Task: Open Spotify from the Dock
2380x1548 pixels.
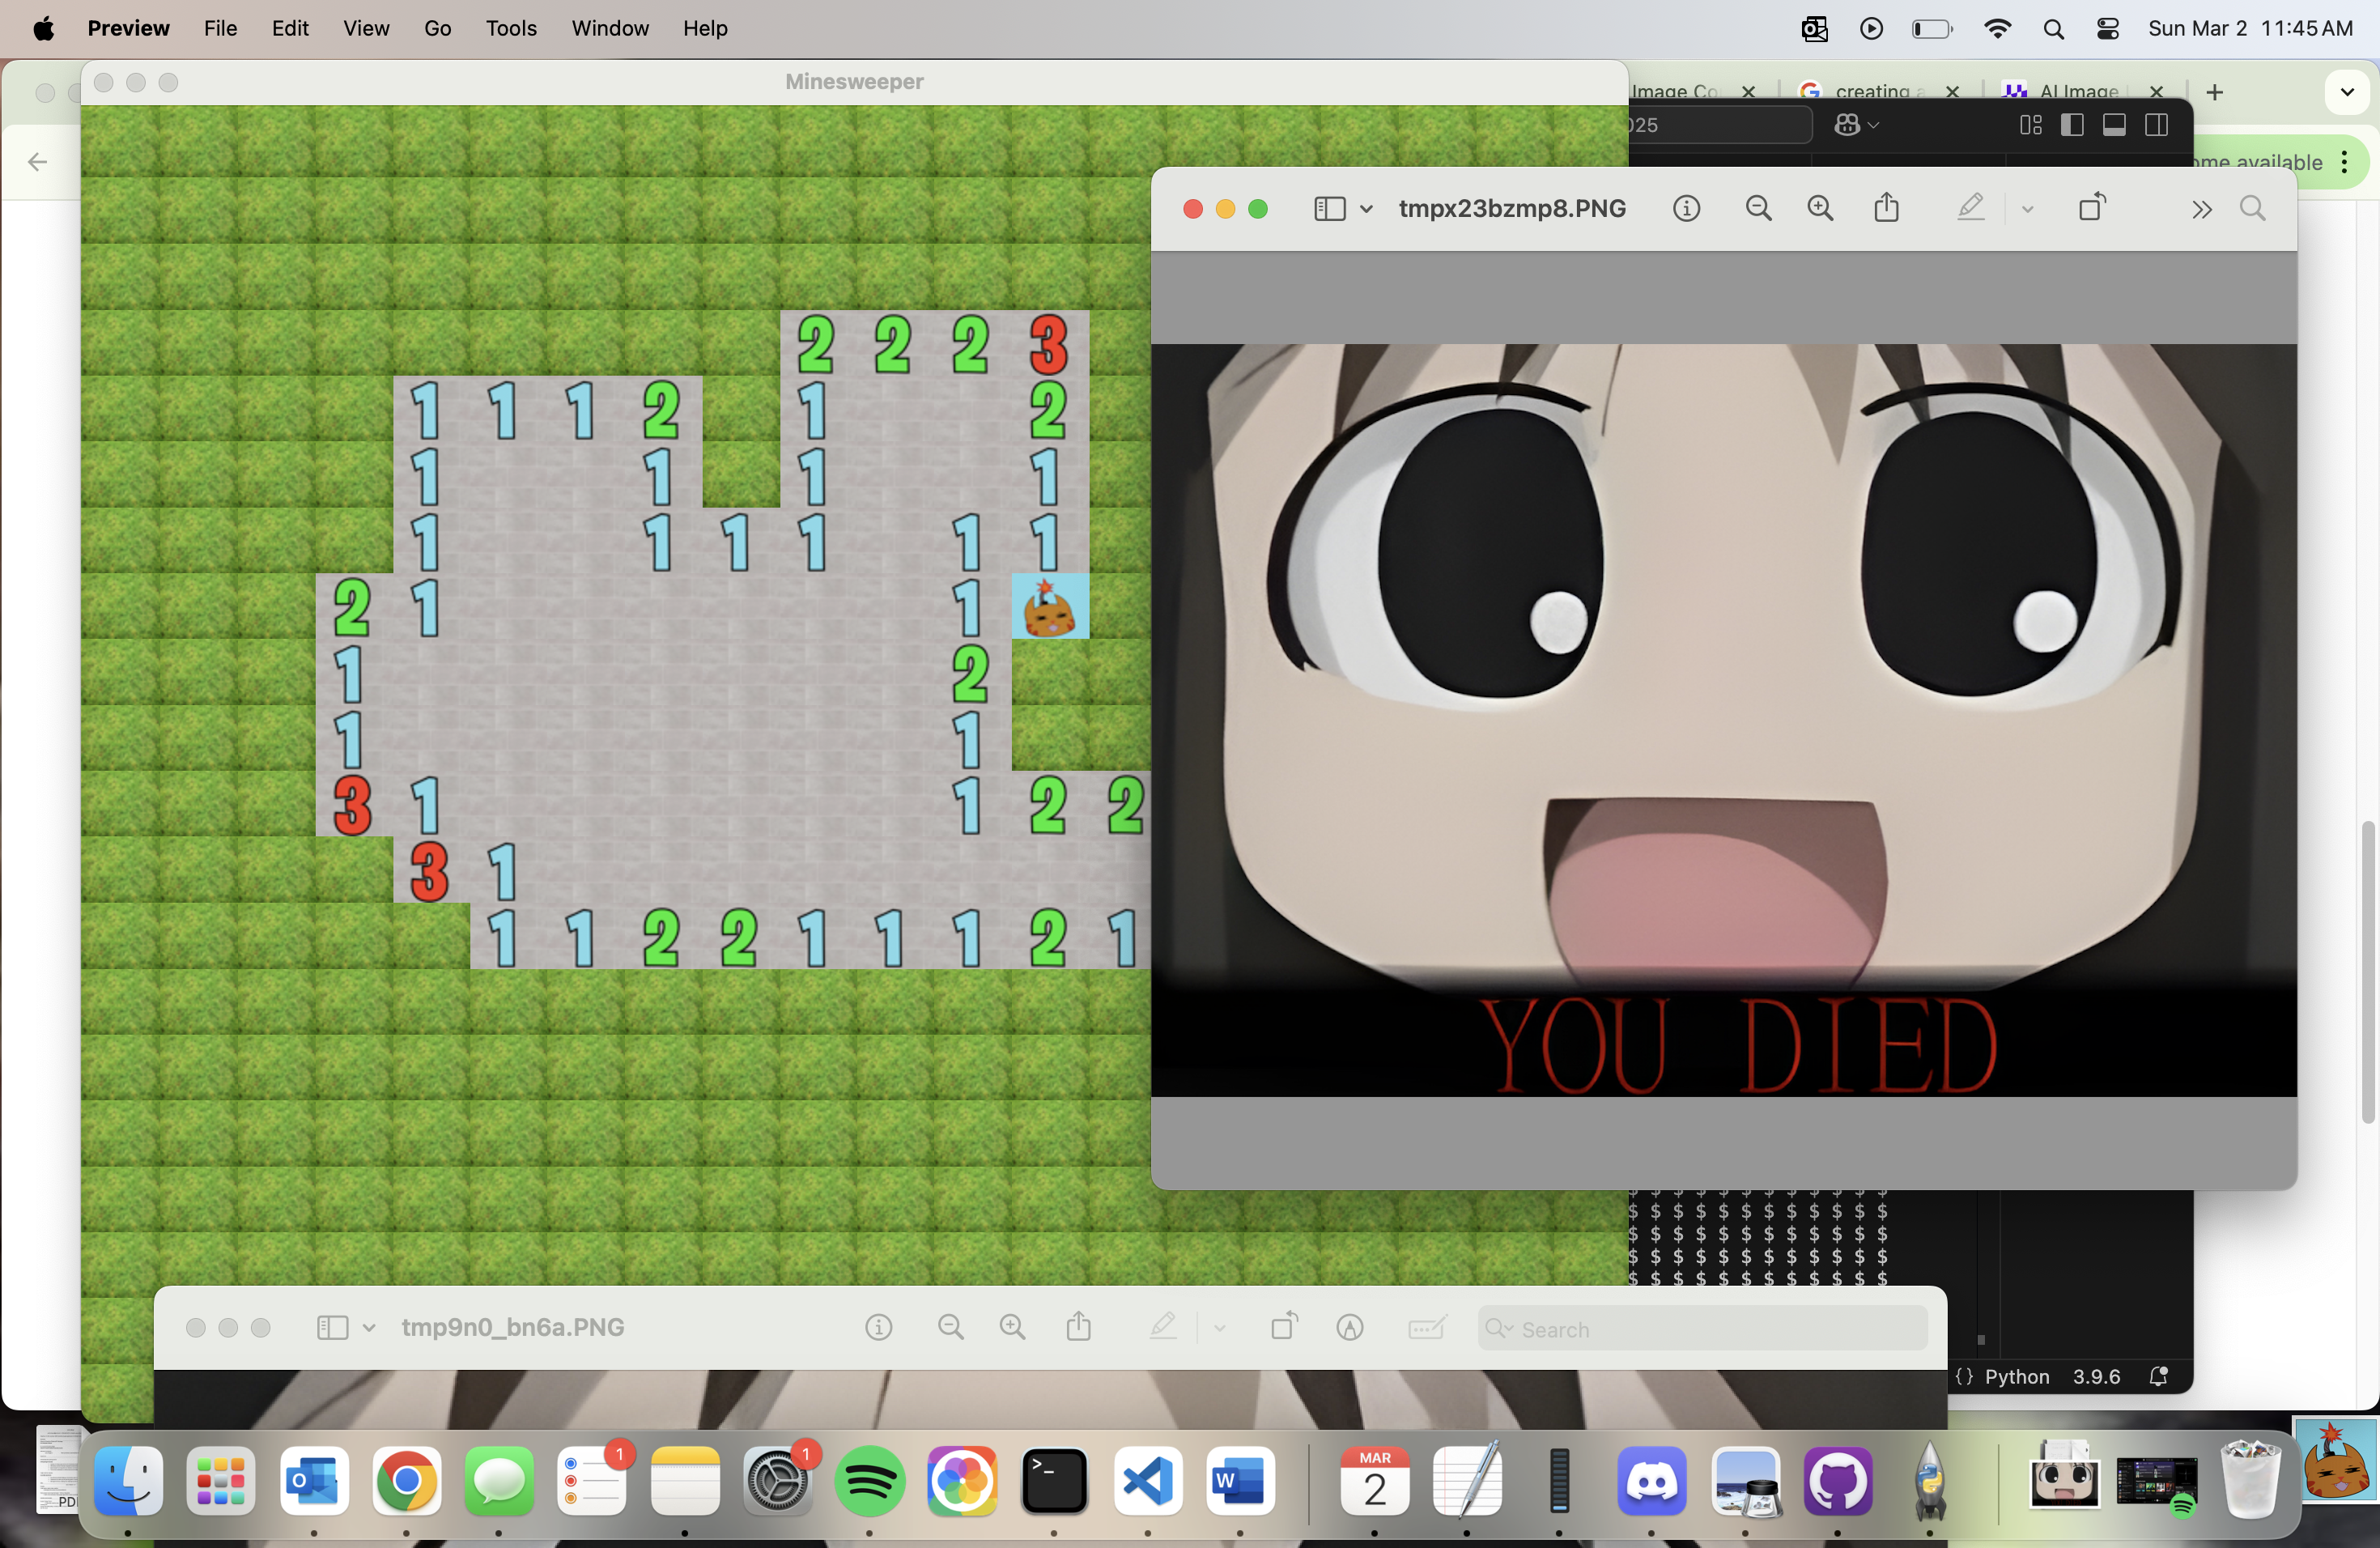Action: [x=869, y=1481]
